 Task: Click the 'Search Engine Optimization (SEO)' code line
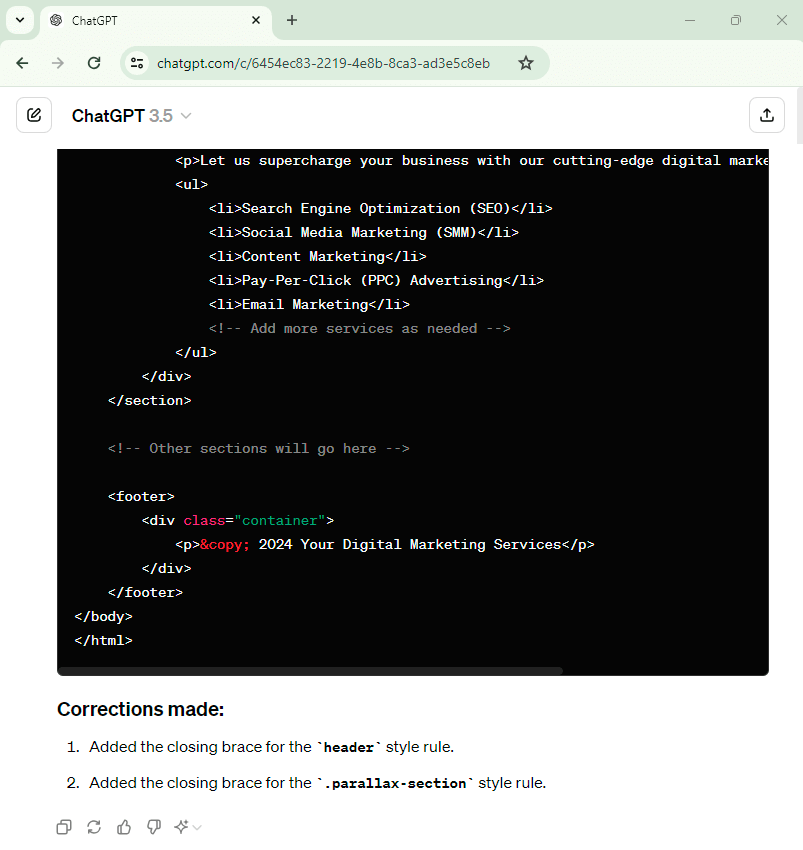click(x=381, y=208)
